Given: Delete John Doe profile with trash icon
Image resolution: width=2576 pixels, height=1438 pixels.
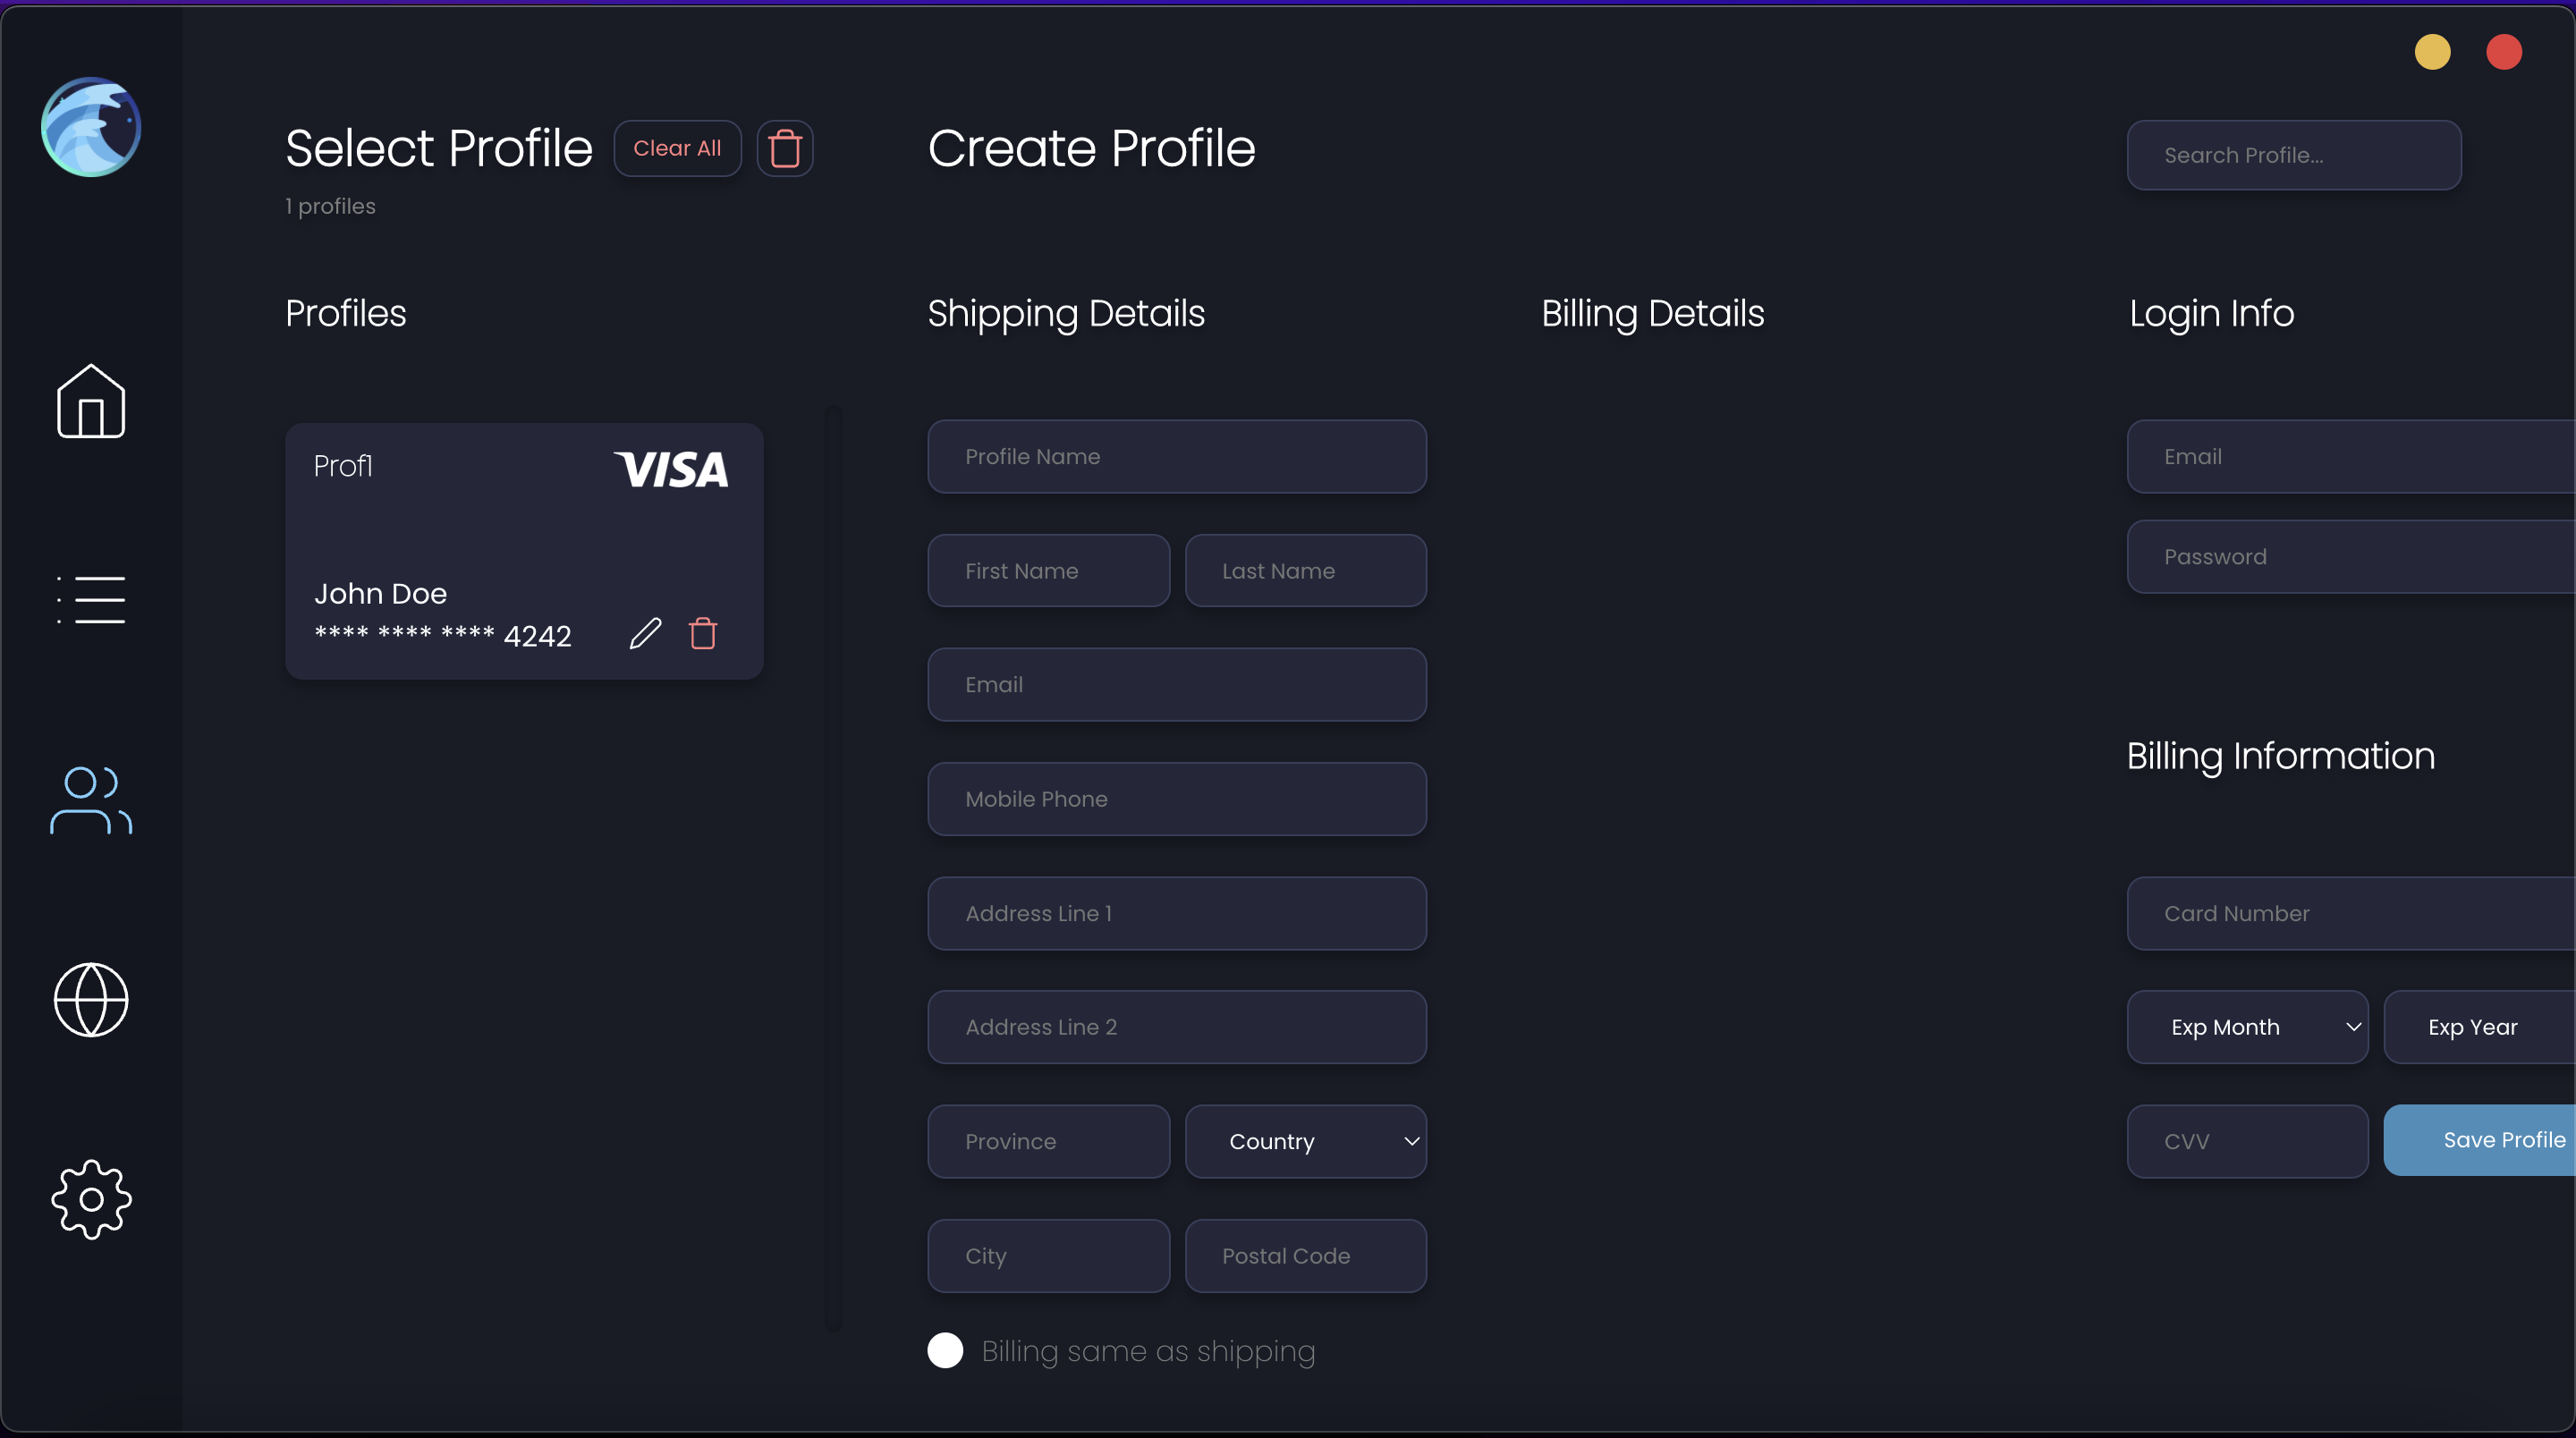Looking at the screenshot, I should click(703, 633).
